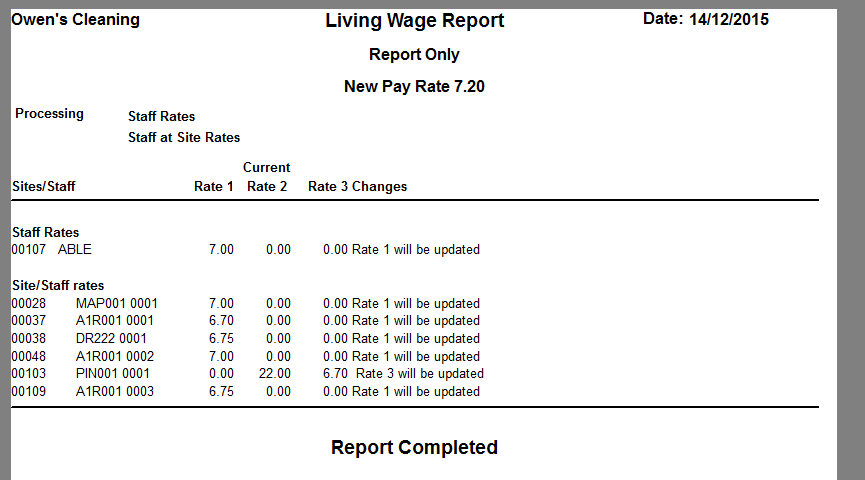Click site code PIN001 0001
The height and width of the screenshot is (480, 865).
point(113,374)
